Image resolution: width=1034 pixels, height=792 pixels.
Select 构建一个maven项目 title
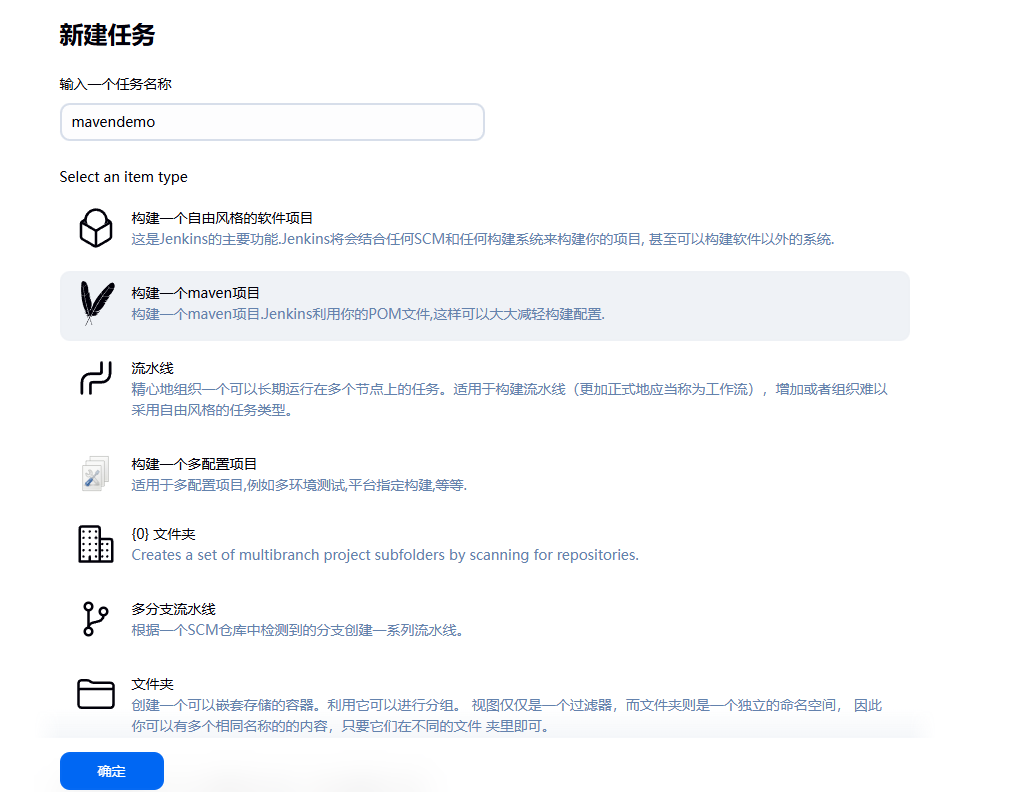click(195, 293)
